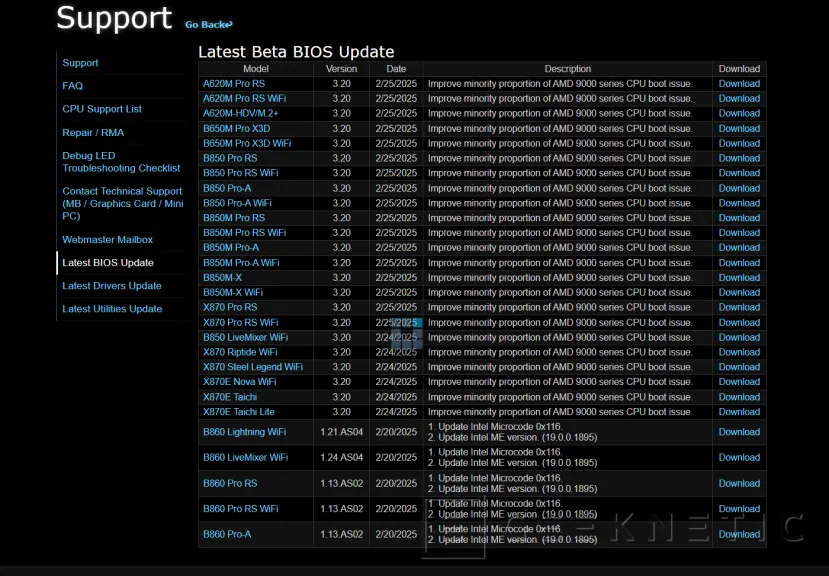Open the B650M Pro X3D WiFi link
Image resolution: width=829 pixels, height=576 pixels.
(x=247, y=143)
